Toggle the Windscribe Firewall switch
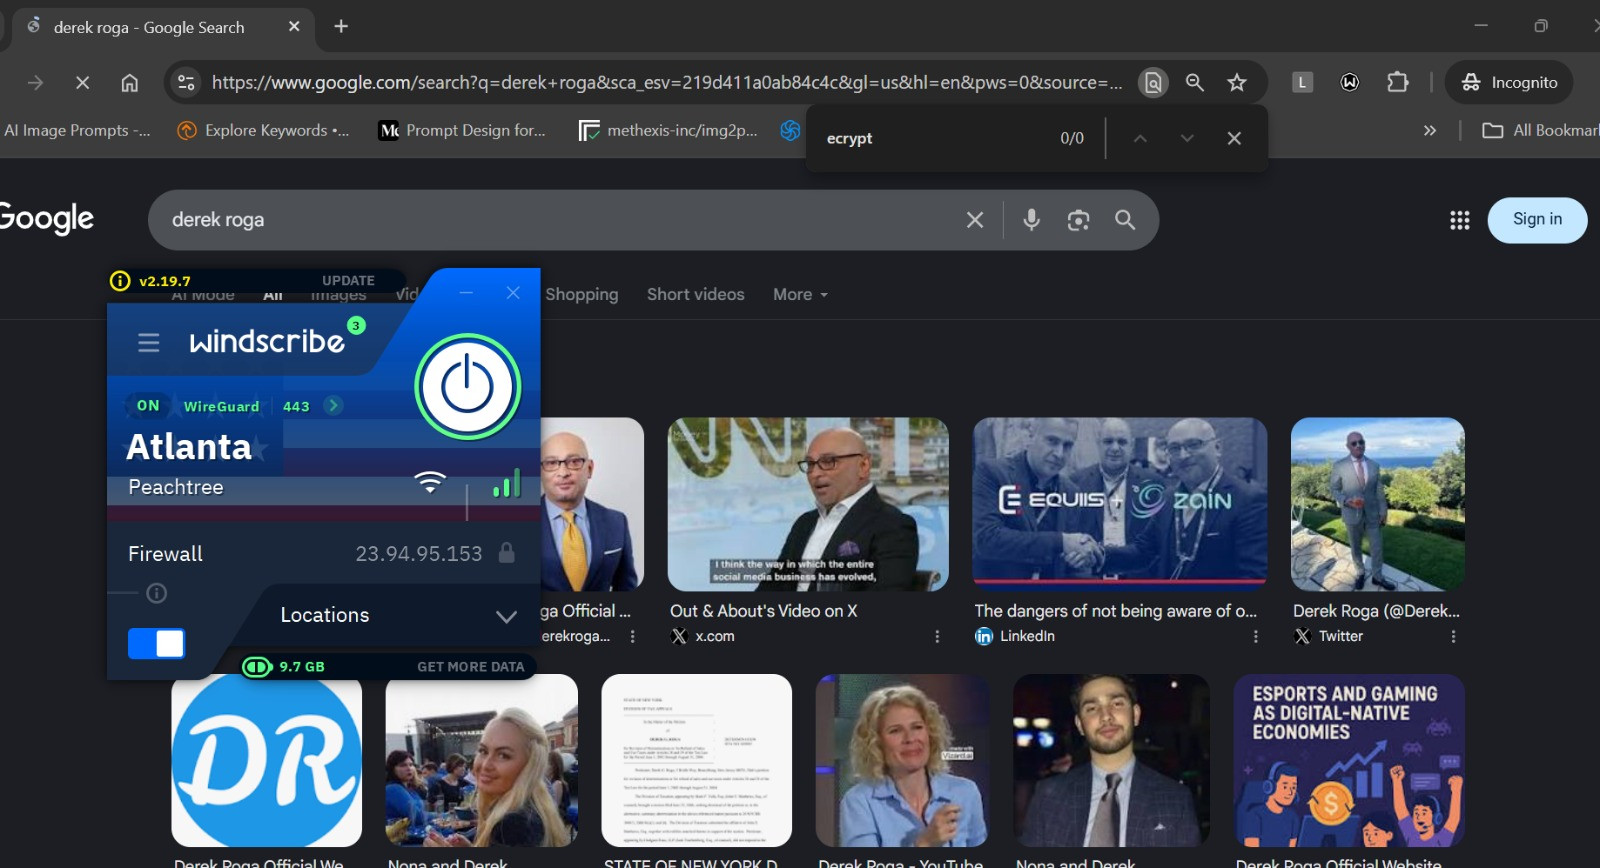 click(156, 643)
